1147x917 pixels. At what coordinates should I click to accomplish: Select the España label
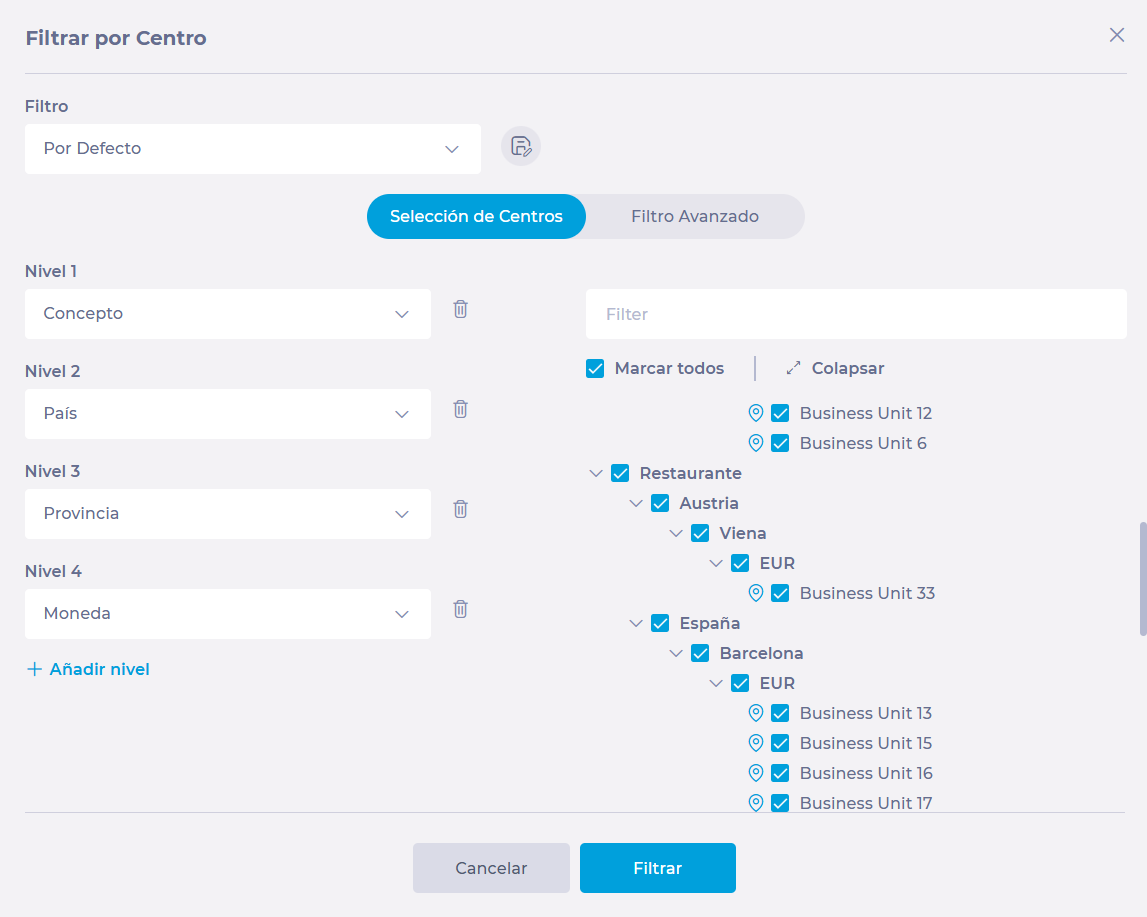[x=710, y=623]
